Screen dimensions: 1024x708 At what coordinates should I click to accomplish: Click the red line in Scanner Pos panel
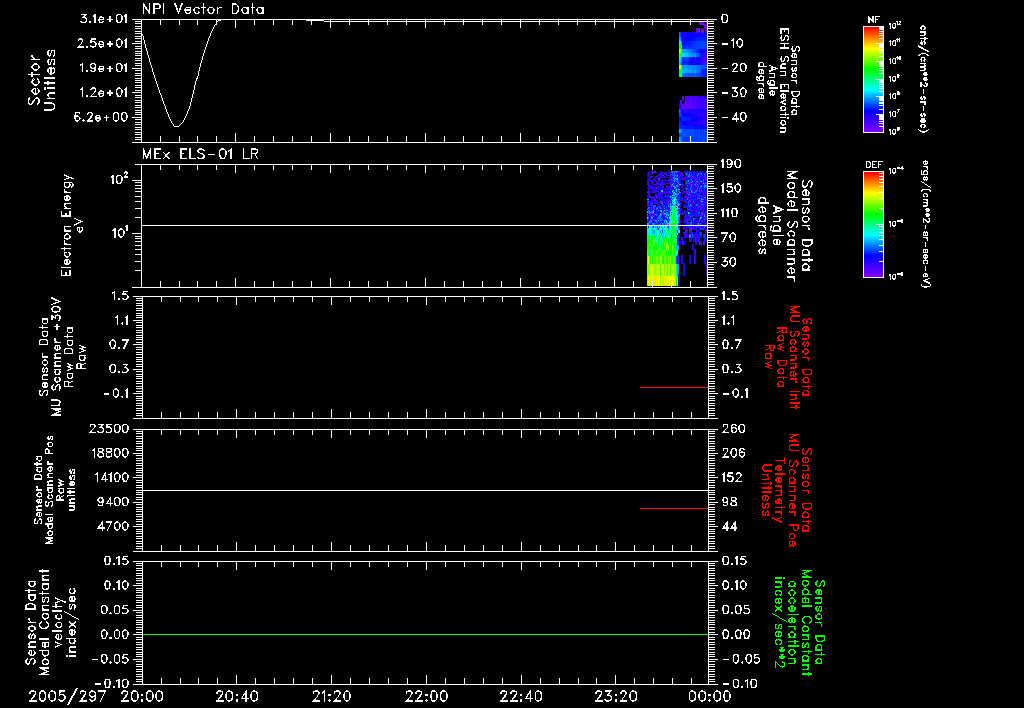click(674, 508)
